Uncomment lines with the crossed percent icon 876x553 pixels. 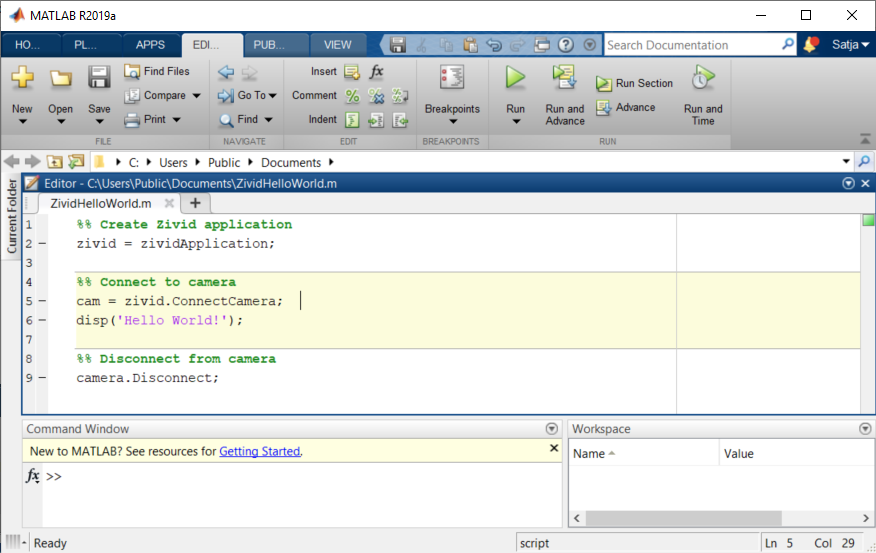(376, 96)
